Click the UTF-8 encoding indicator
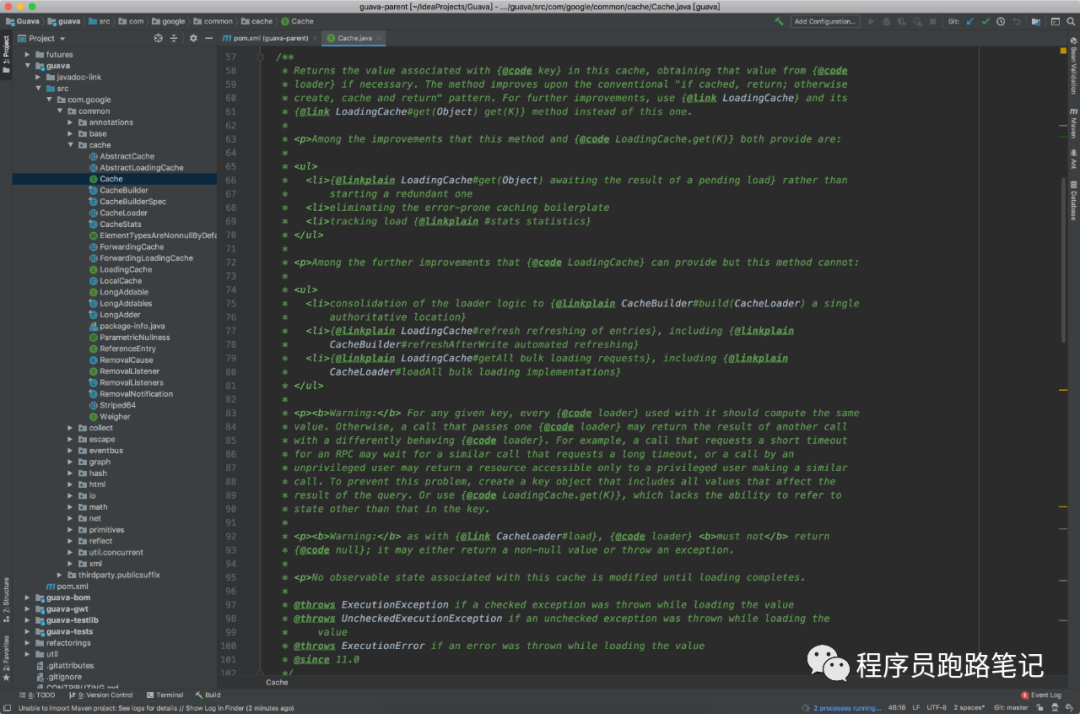Viewport: 1080px width, 714px height. tap(936, 708)
